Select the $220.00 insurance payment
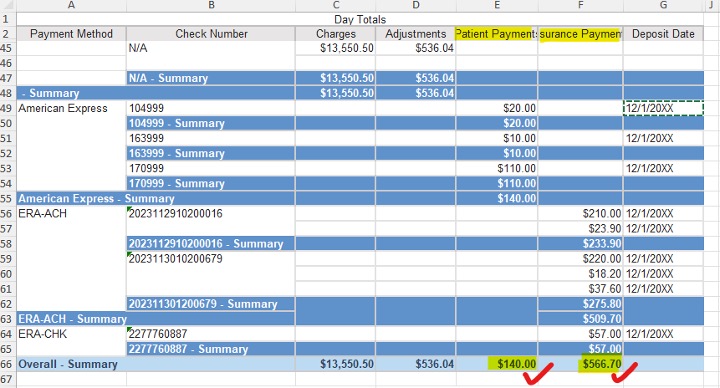Viewport: 720px width, 388px height. [x=580, y=259]
